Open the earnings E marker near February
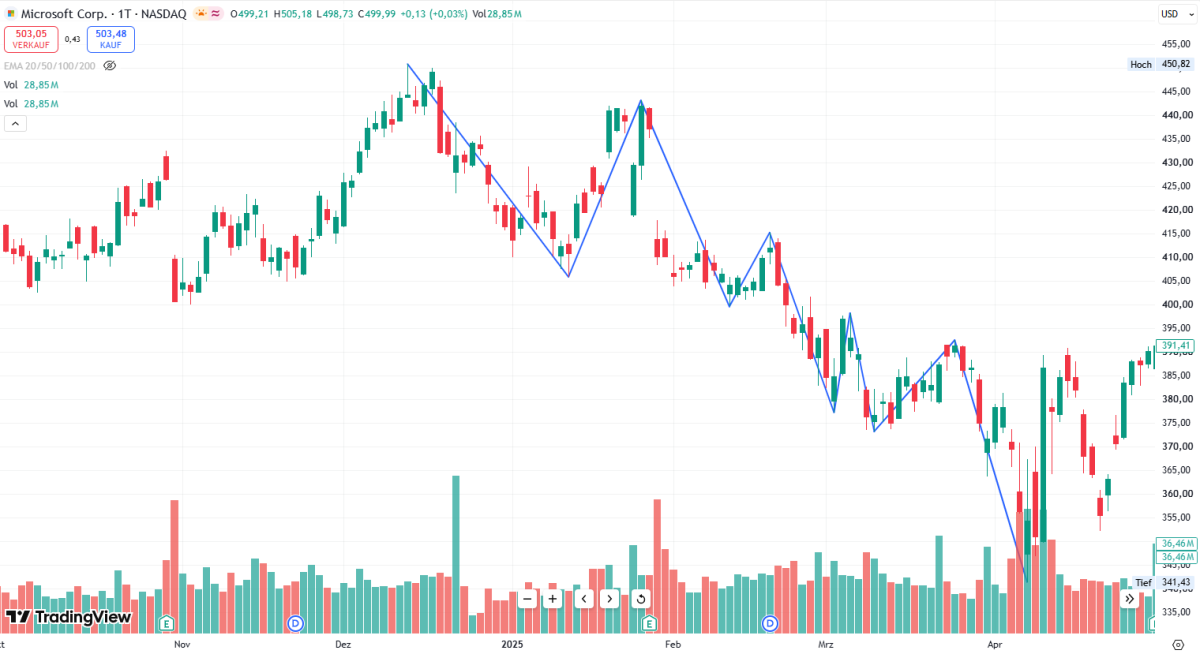This screenshot has height=654, width=1200. [649, 623]
